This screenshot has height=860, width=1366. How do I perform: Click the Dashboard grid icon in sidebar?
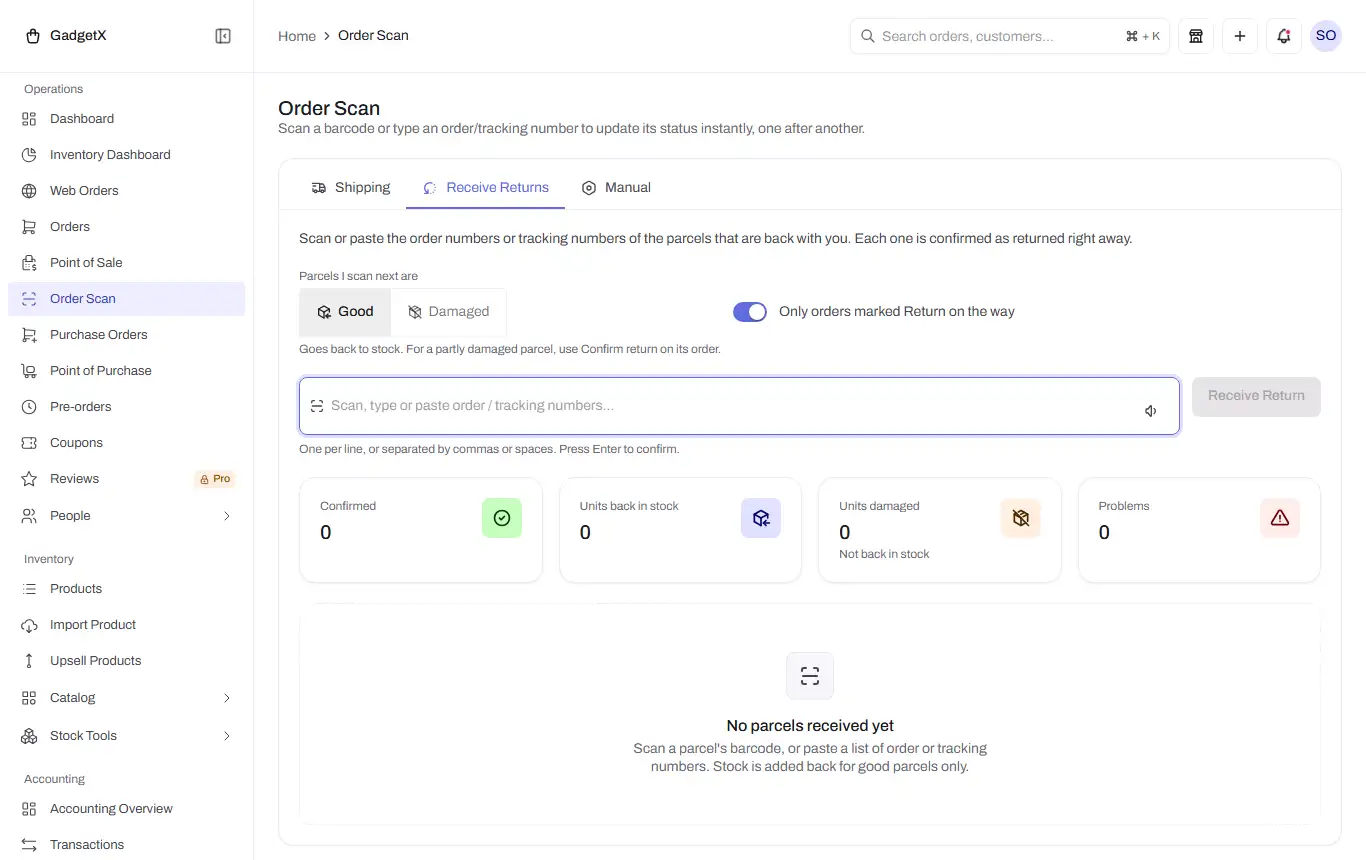29,119
